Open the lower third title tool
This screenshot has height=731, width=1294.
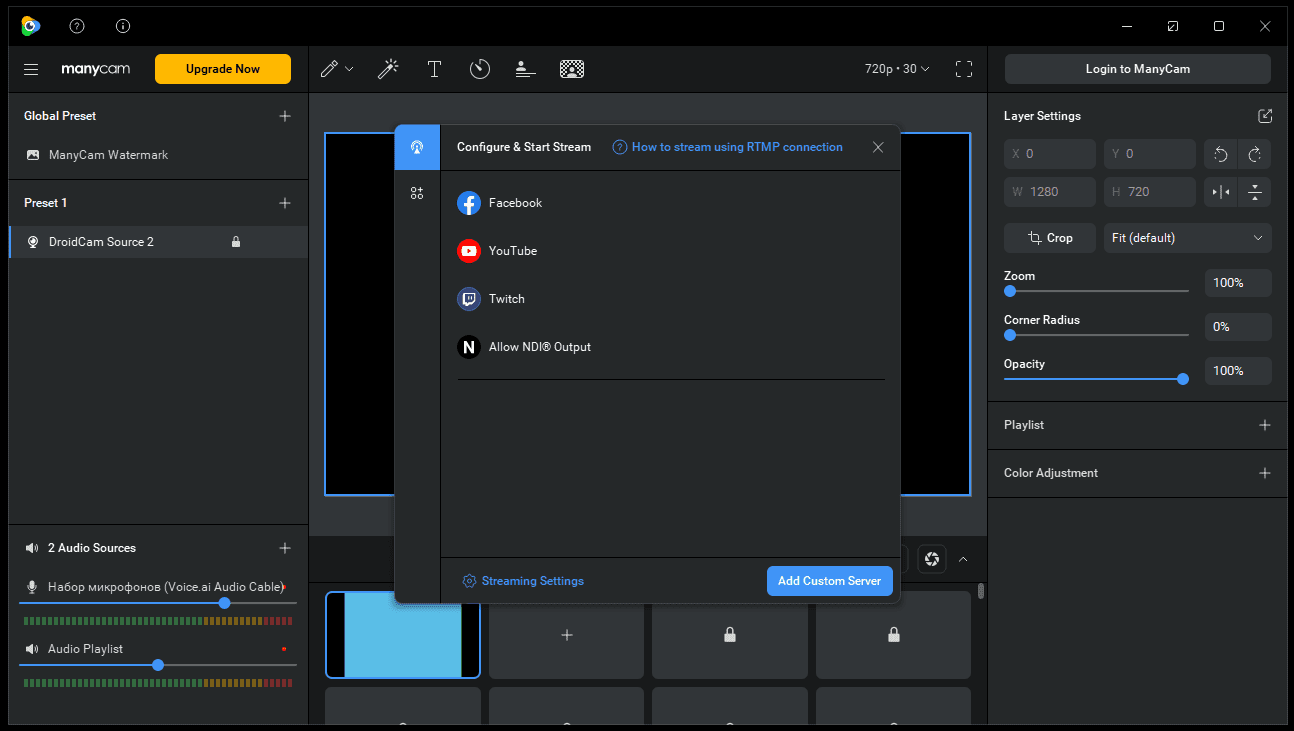tap(525, 69)
